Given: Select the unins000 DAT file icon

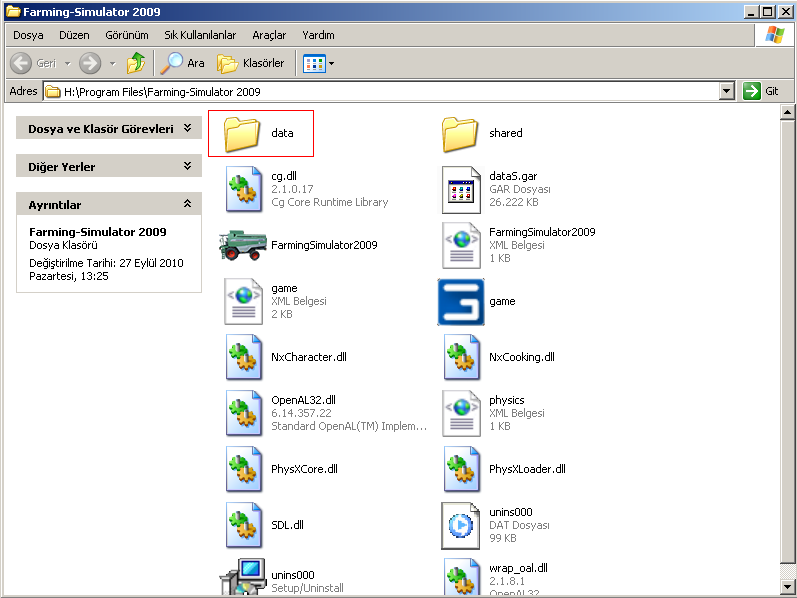Looking at the screenshot, I should [461, 525].
